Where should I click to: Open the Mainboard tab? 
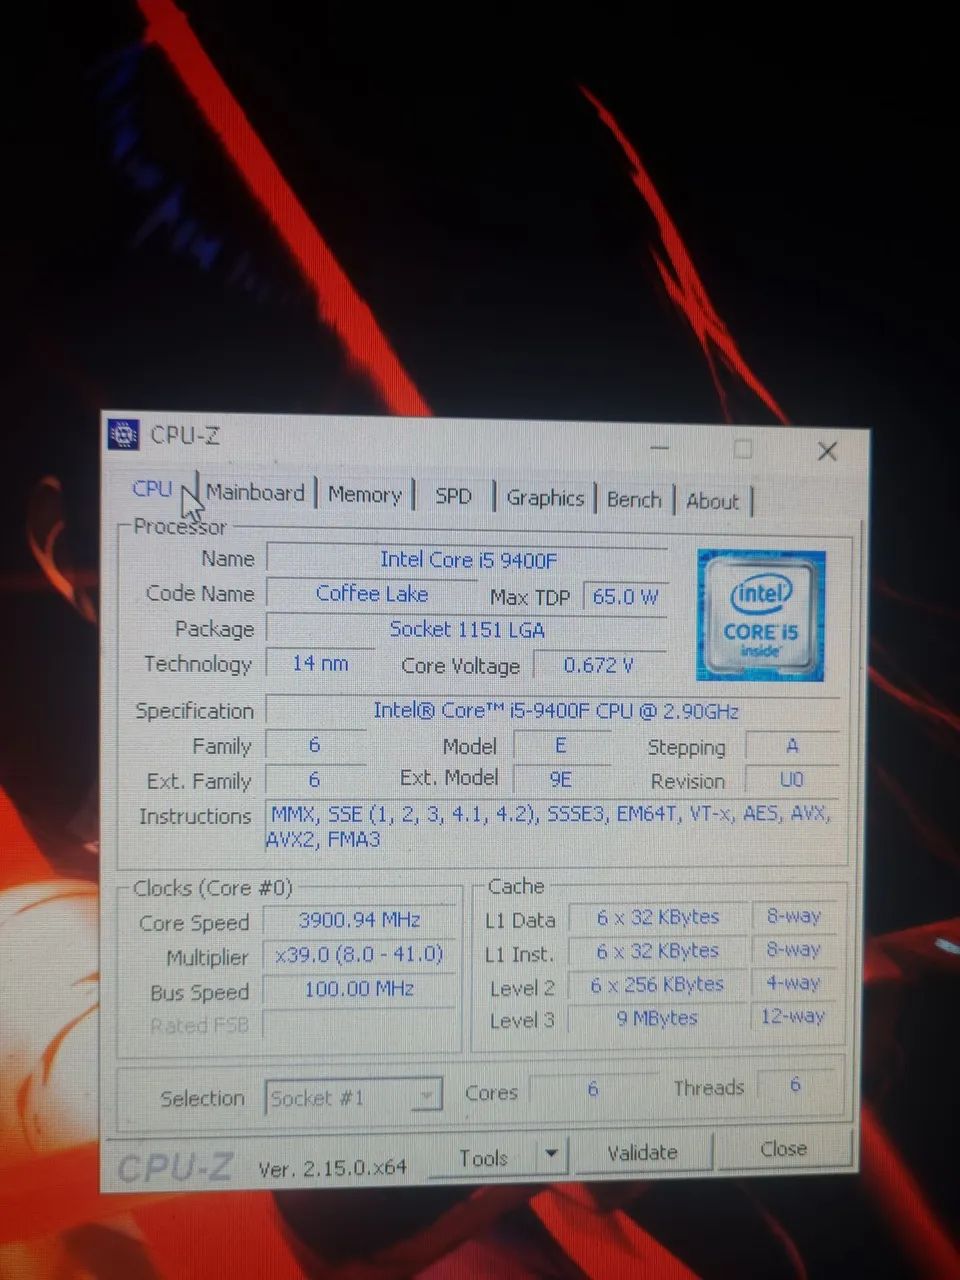pyautogui.click(x=255, y=492)
